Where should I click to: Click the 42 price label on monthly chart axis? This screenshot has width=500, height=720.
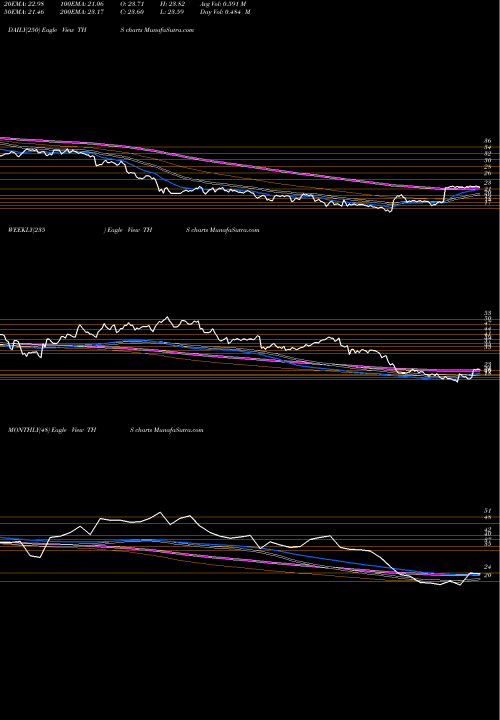pyautogui.click(x=488, y=529)
